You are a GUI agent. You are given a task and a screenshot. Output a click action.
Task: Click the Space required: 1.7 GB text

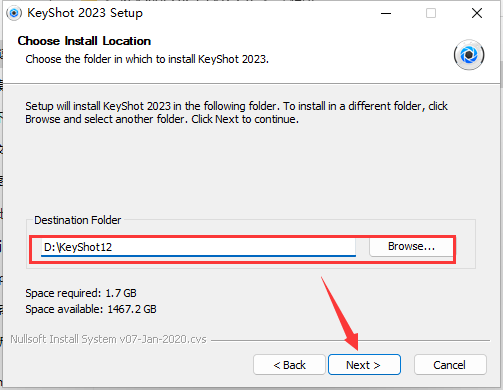click(x=81, y=293)
